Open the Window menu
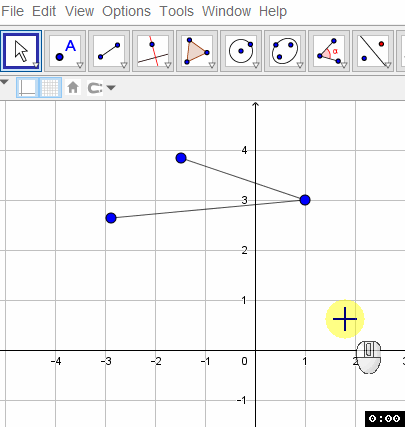 coord(226,11)
